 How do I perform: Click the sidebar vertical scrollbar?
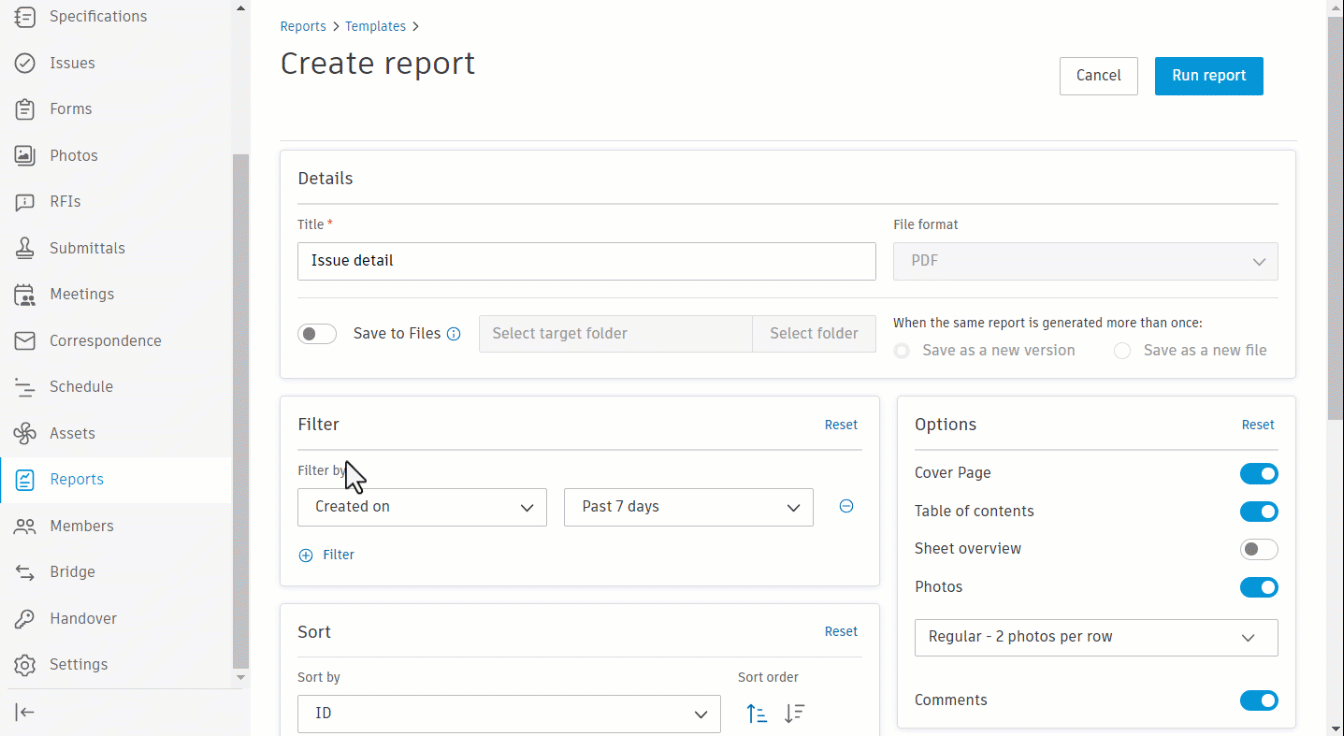click(240, 400)
